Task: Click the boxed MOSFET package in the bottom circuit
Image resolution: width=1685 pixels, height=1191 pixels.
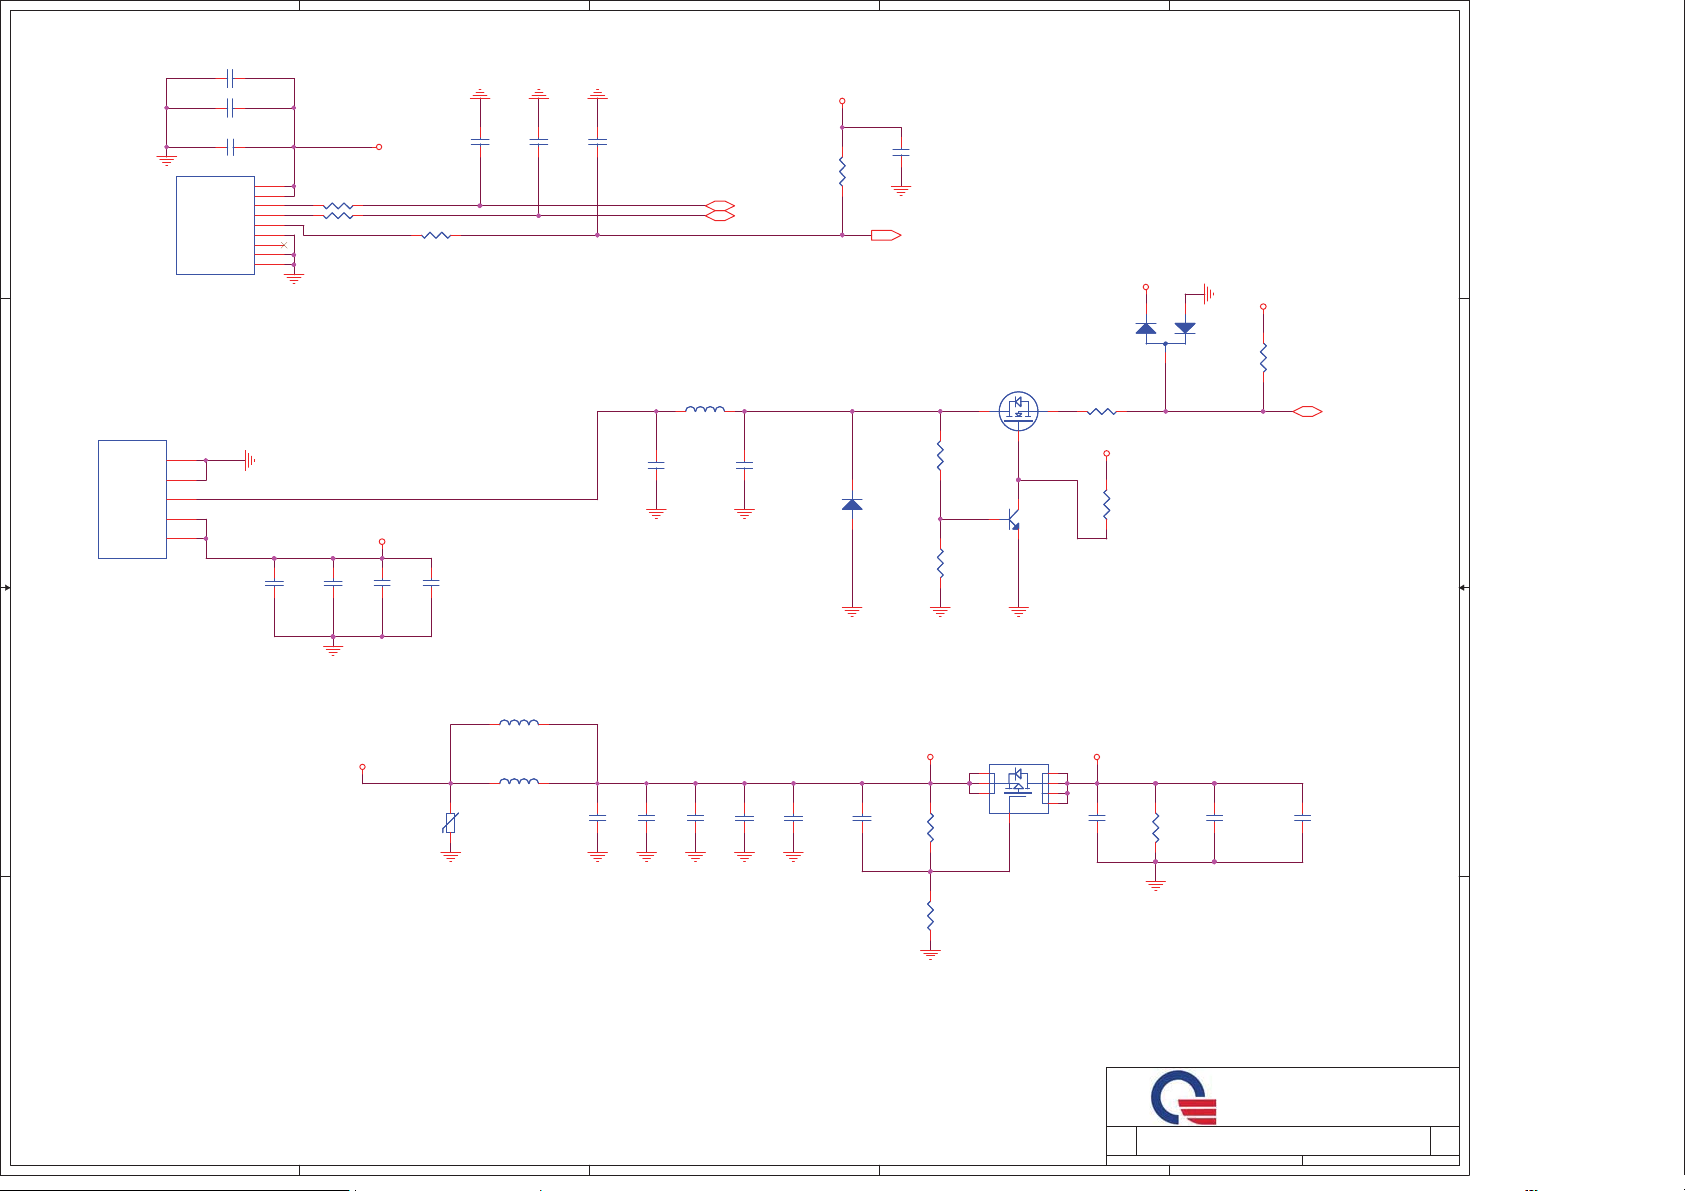Action: 1018,788
